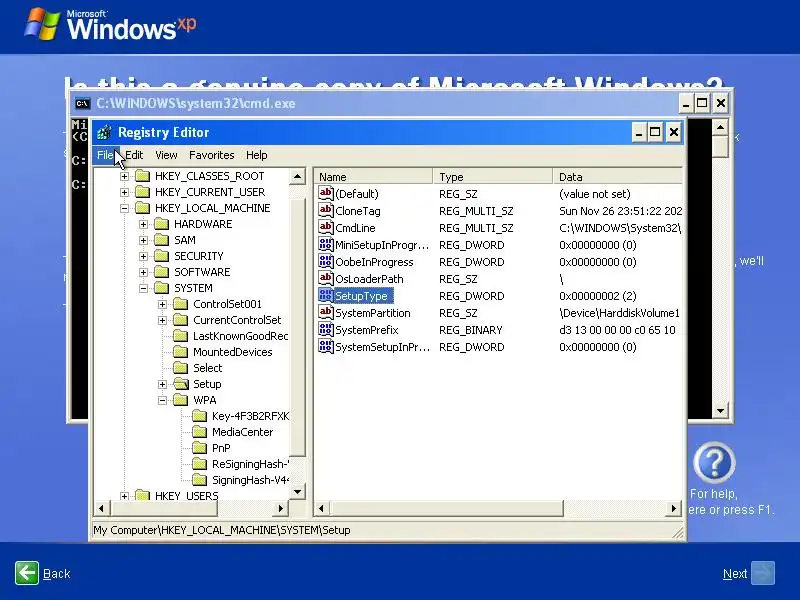Screen dimensions: 800x600
Task: Expand the CurrentControlSet key
Action: tap(162, 320)
